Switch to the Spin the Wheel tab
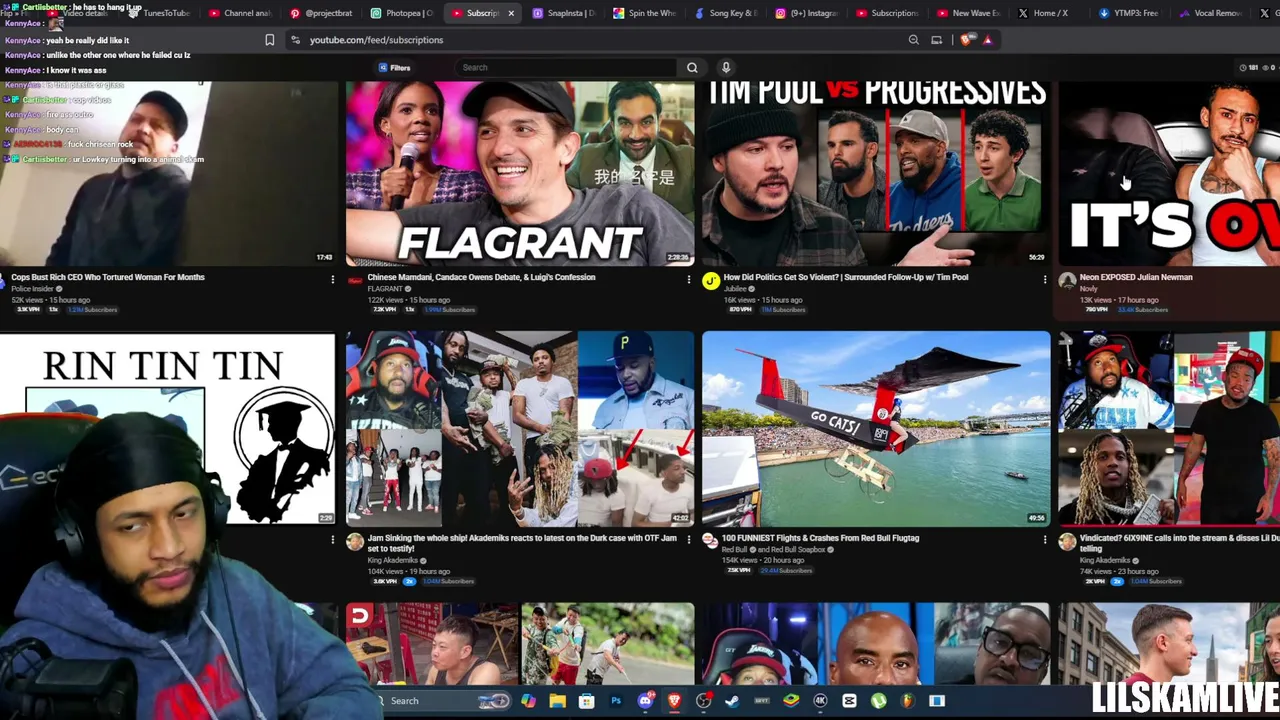 point(645,13)
